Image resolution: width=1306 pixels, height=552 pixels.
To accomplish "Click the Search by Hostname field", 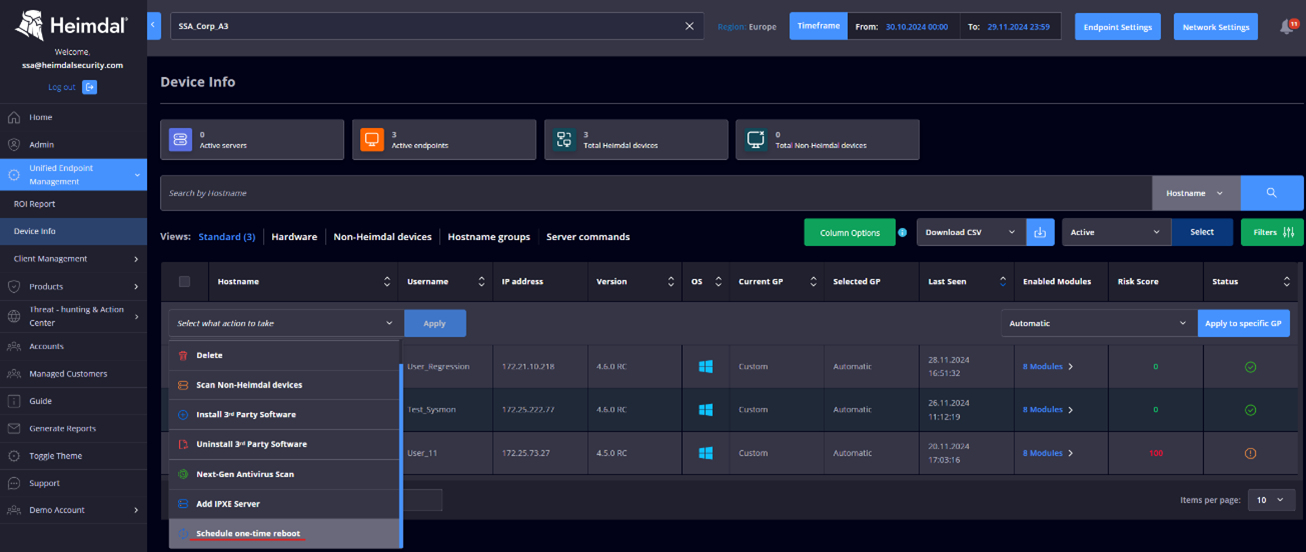I will pyautogui.click(x=655, y=193).
